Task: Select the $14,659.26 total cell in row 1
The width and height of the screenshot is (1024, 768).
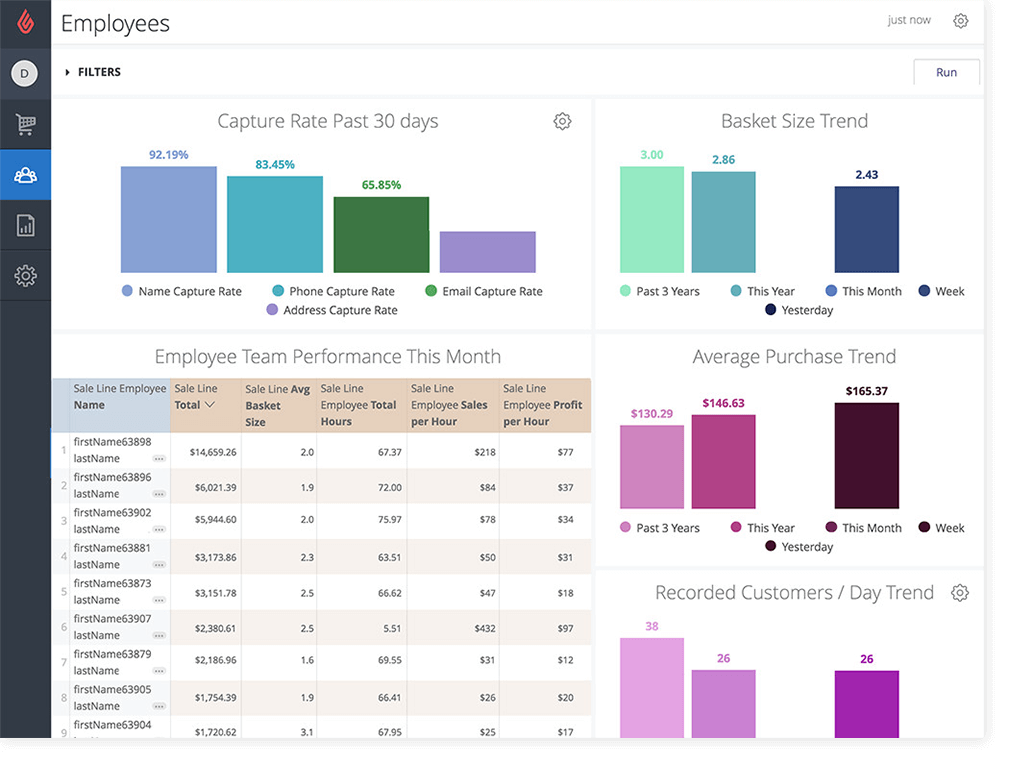Action: click(205, 451)
